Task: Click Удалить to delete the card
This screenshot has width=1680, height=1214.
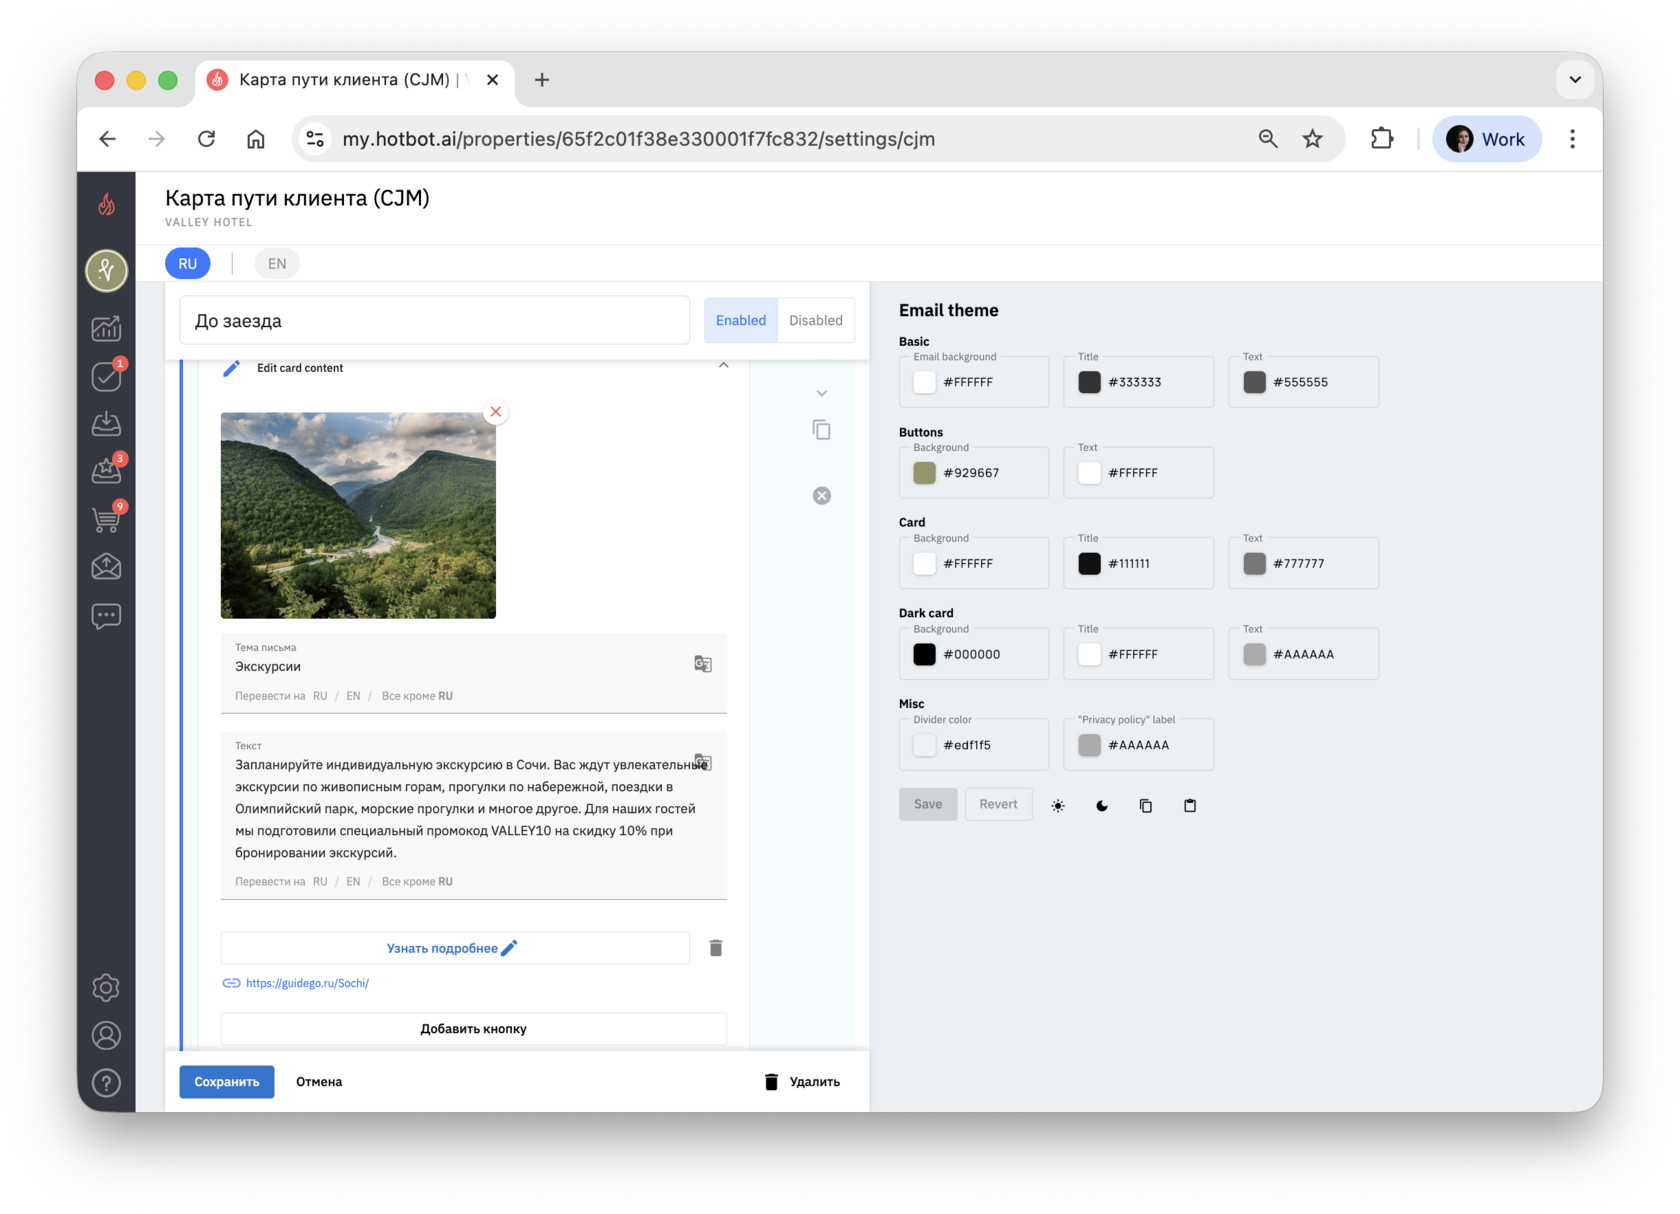Action: point(802,1082)
